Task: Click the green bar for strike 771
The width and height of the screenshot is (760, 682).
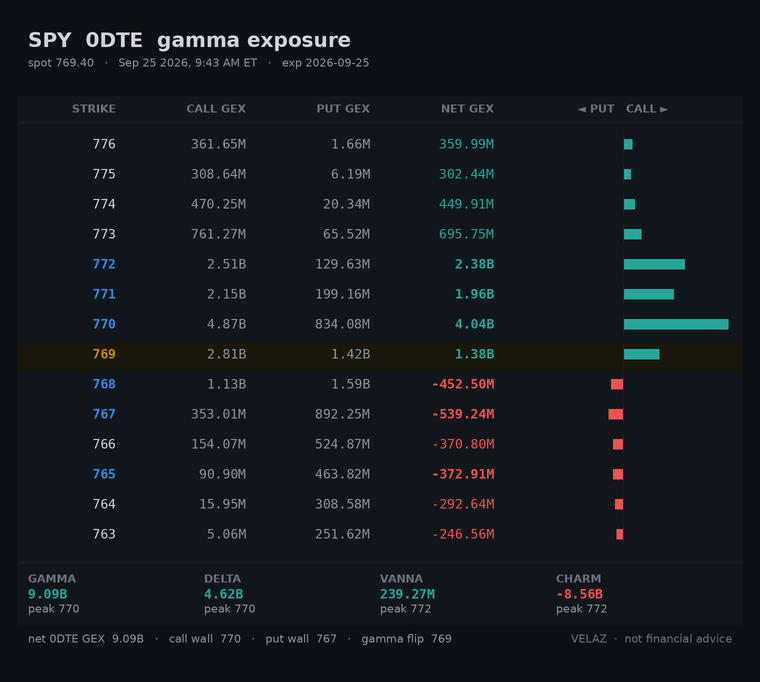Action: [649, 294]
